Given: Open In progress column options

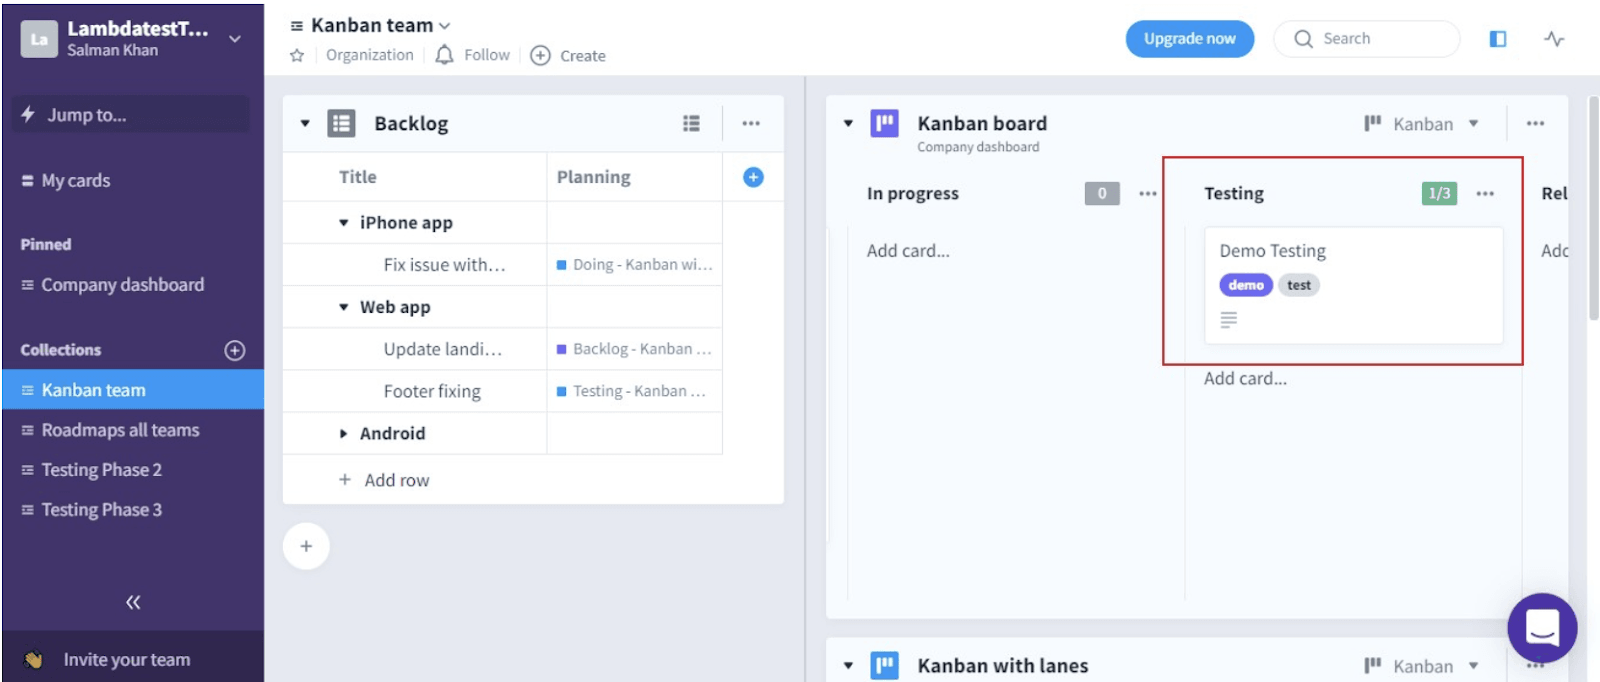Looking at the screenshot, I should tap(1148, 194).
